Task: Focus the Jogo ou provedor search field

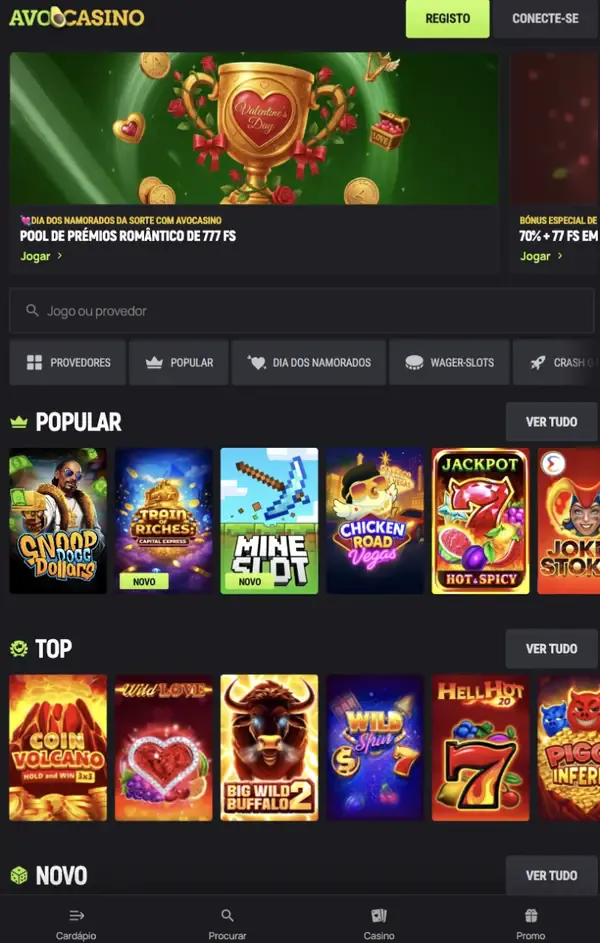Action: point(302,310)
